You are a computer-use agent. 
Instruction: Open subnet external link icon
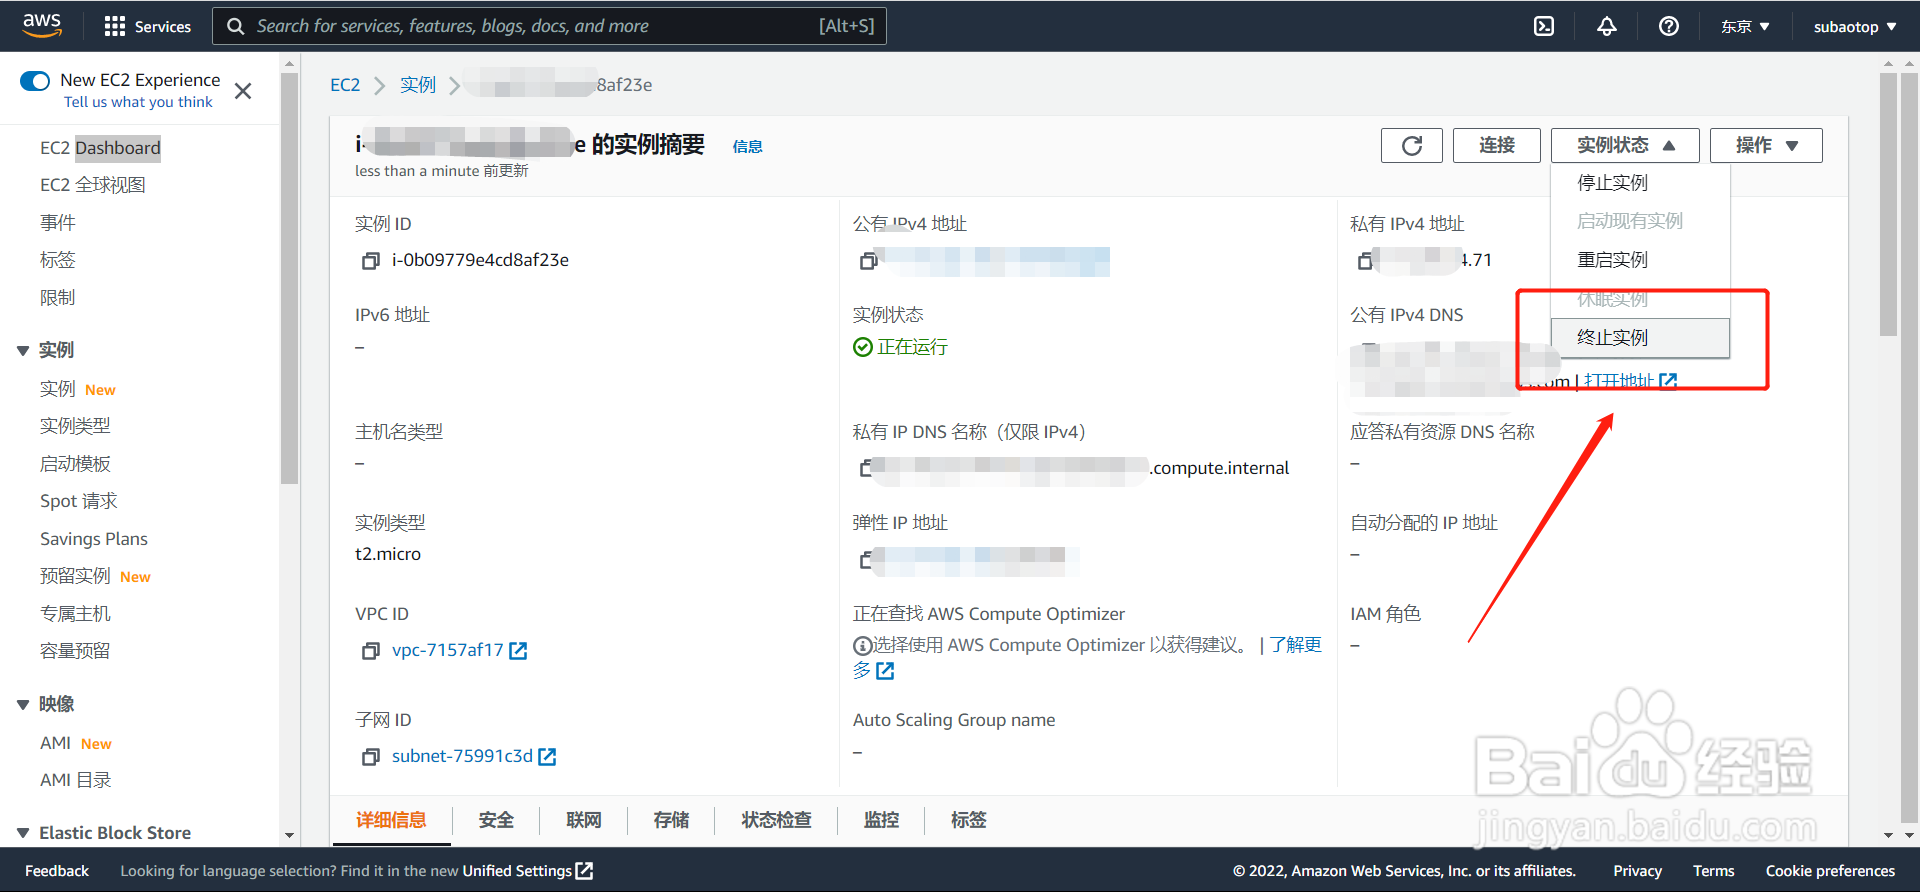tap(547, 757)
